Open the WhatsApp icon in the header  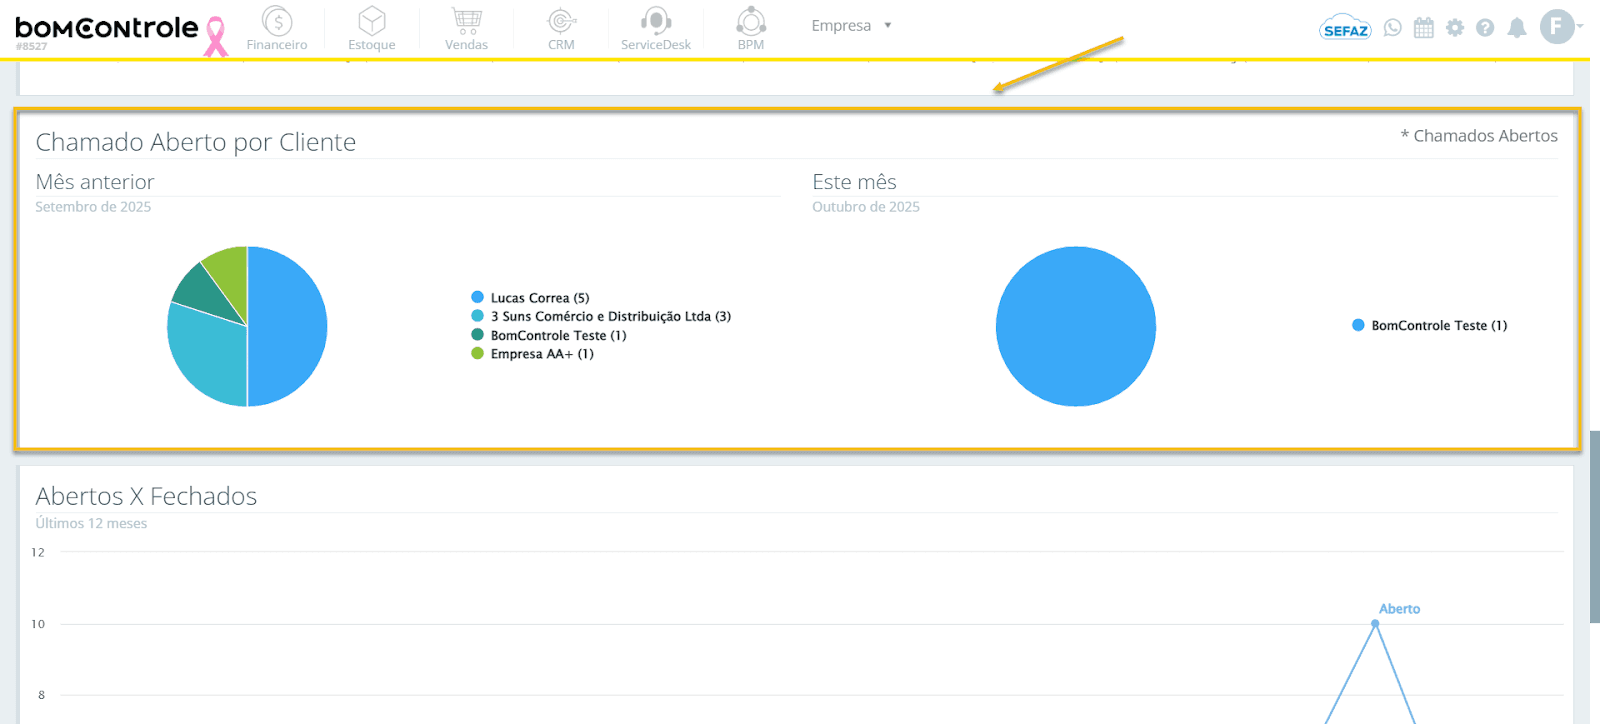pyautogui.click(x=1393, y=28)
